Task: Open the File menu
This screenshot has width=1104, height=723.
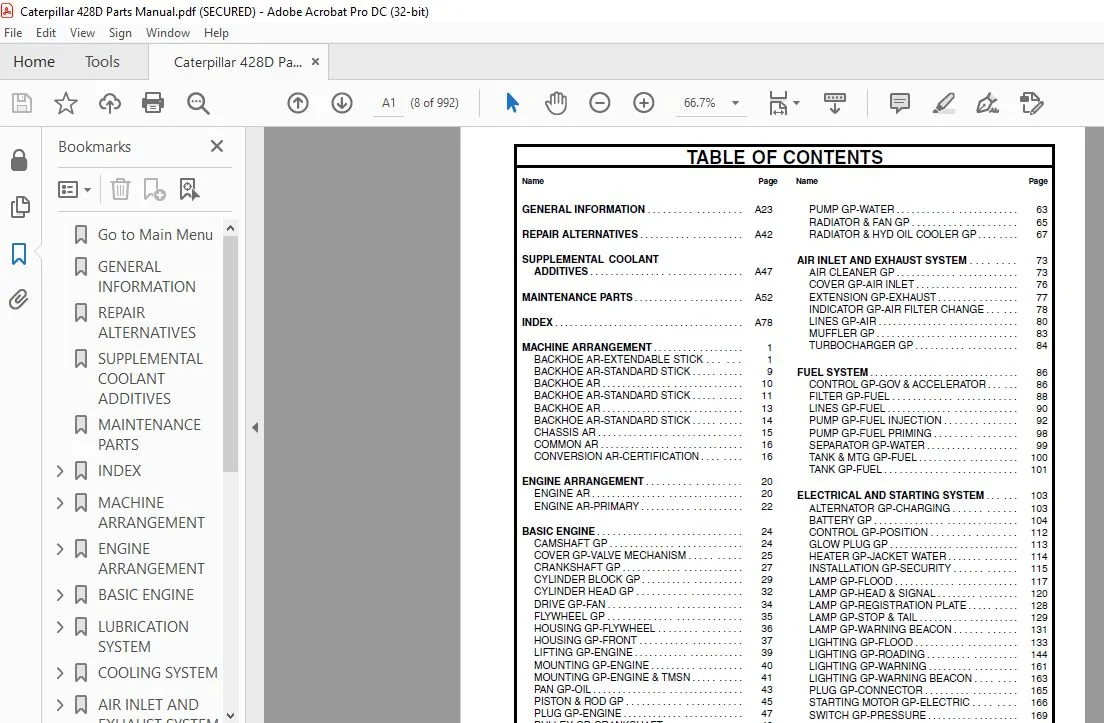Action: coord(13,32)
